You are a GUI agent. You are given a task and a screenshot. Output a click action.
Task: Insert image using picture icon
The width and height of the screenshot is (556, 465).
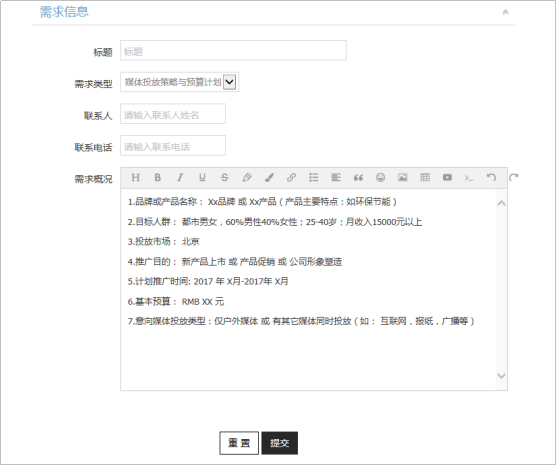click(403, 177)
